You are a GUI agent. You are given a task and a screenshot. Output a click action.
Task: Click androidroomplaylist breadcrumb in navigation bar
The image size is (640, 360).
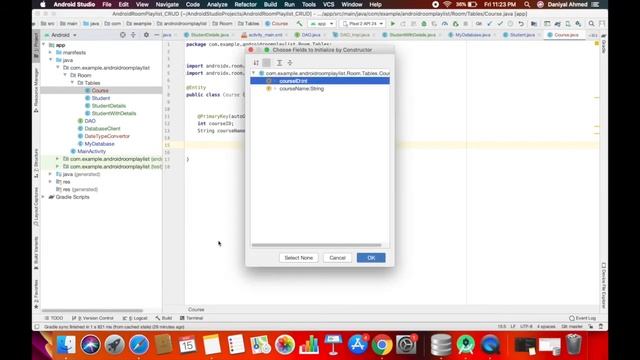click(182, 24)
